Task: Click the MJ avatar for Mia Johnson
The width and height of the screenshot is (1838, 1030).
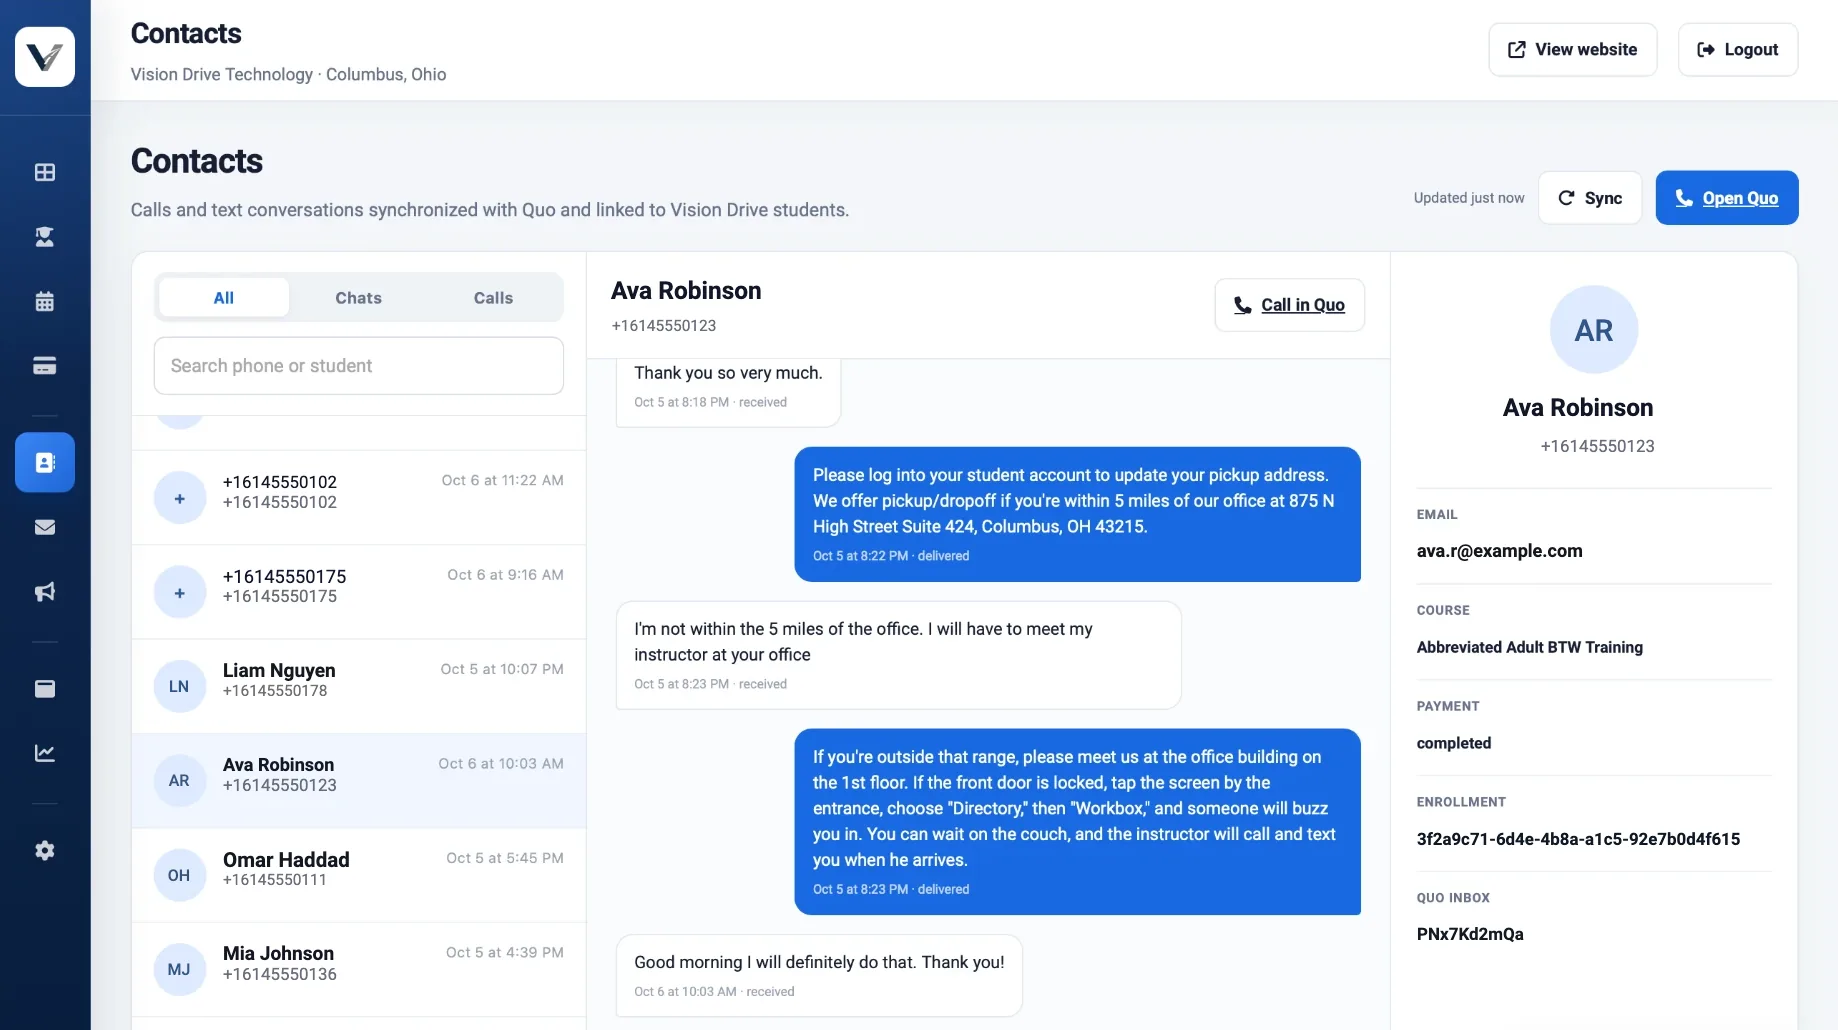Action: coord(180,969)
